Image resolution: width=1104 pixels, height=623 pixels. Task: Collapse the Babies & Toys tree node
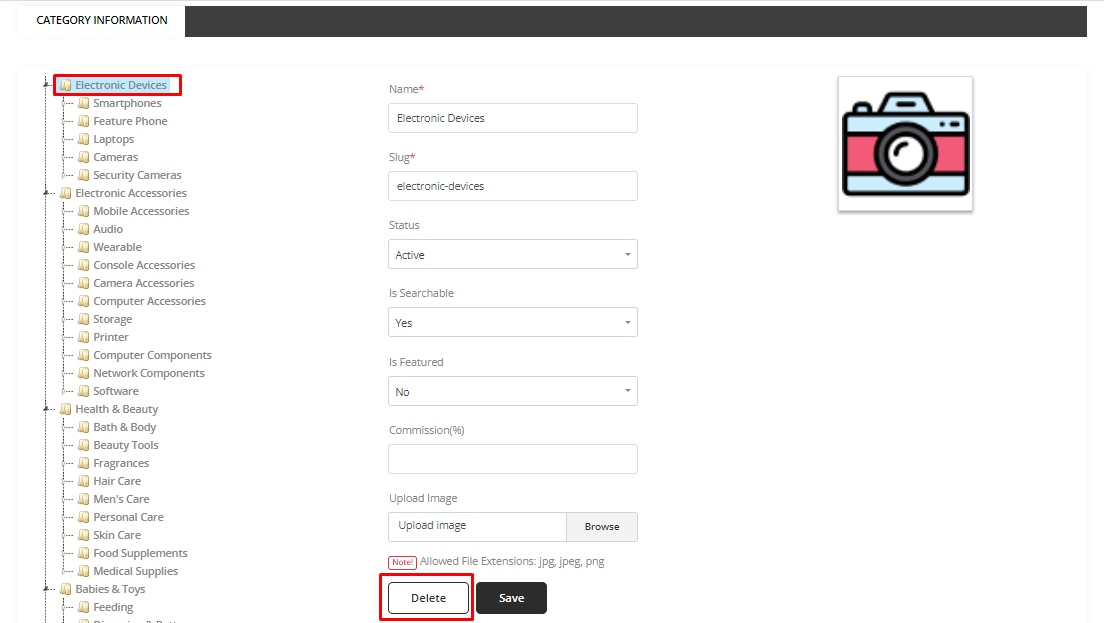point(46,589)
